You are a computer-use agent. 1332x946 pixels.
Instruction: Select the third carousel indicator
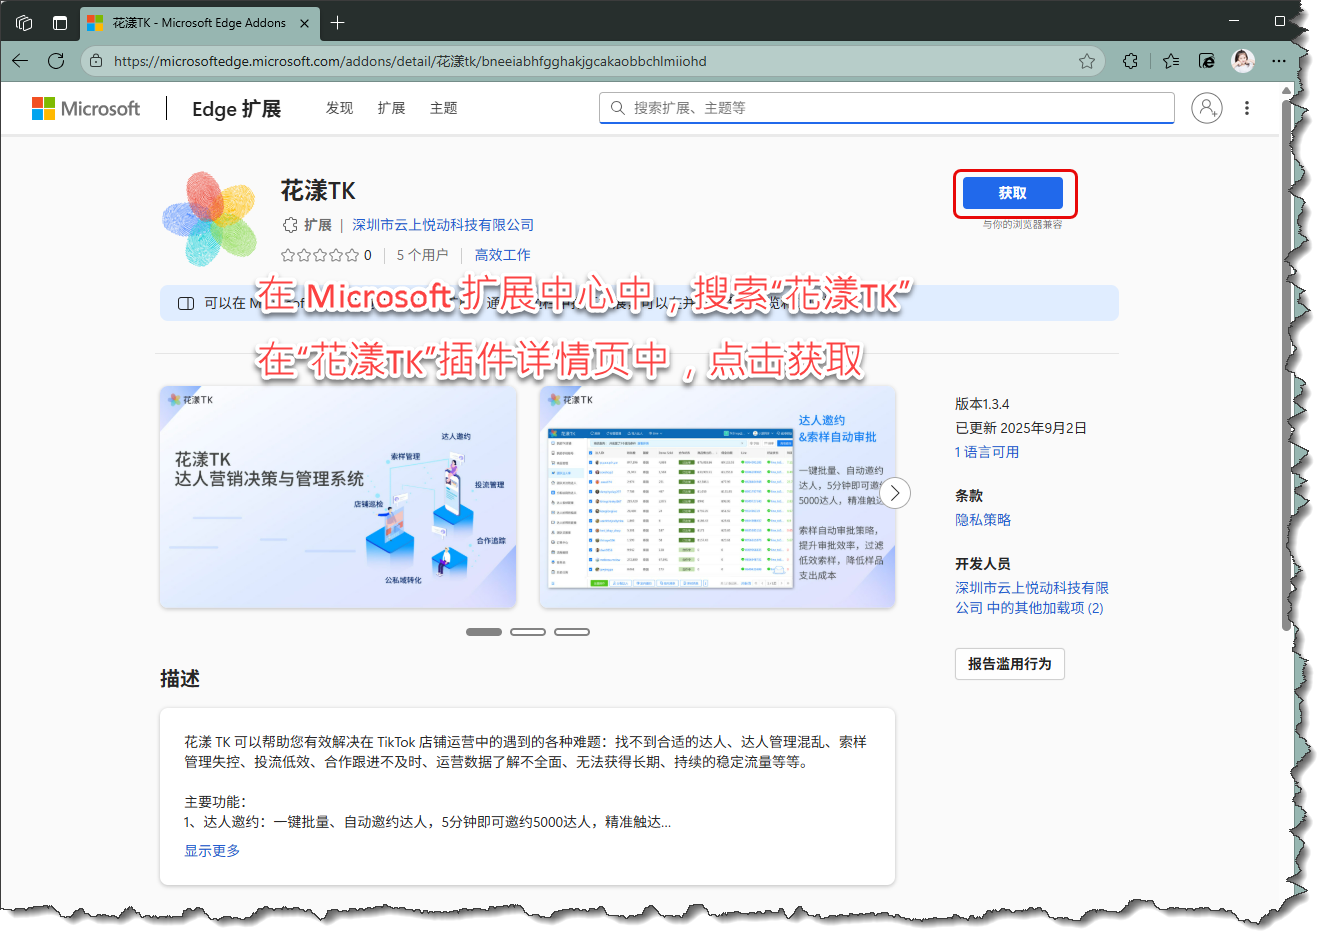click(572, 632)
